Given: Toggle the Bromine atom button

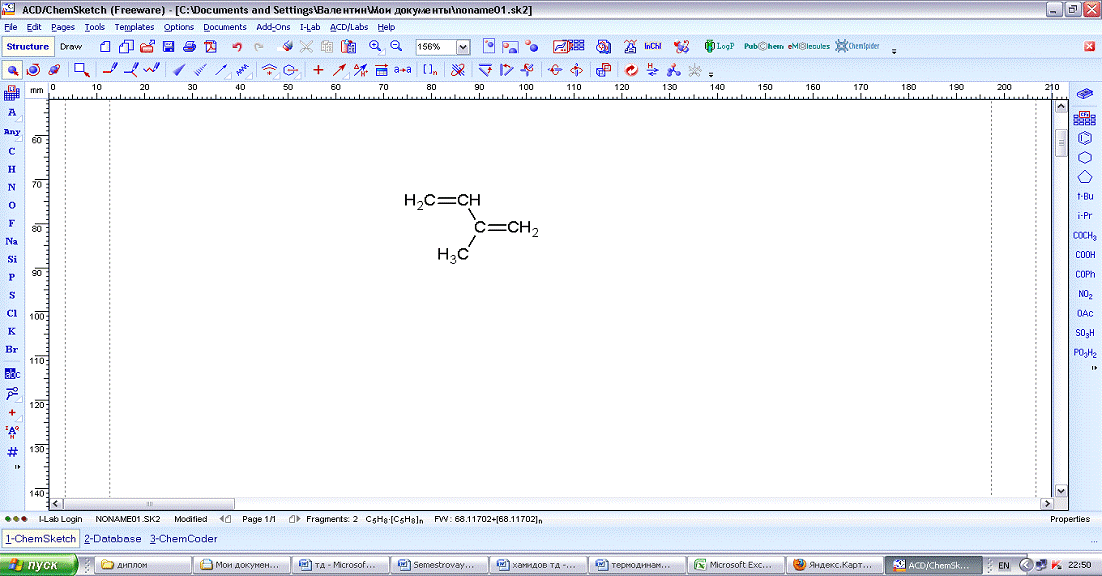Looking at the screenshot, I should [12, 349].
